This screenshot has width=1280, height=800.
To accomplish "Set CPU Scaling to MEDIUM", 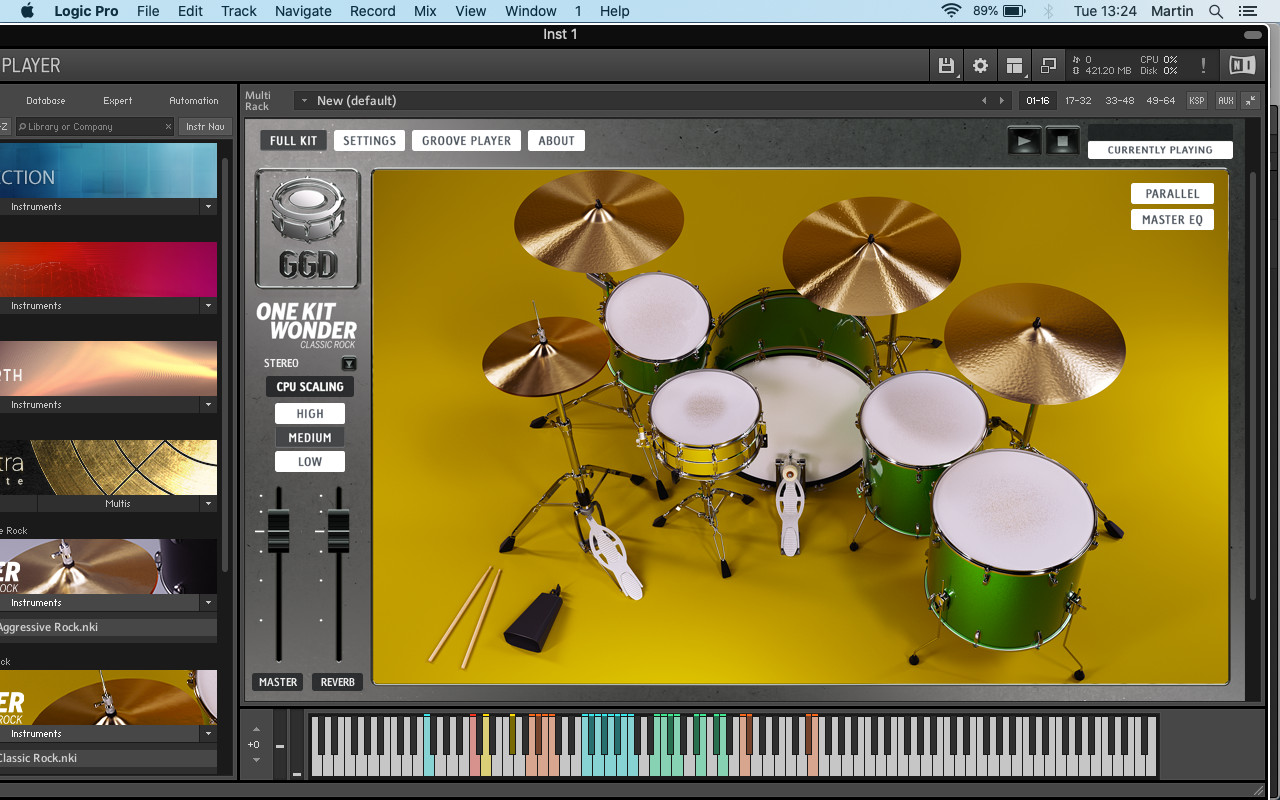I will (x=310, y=437).
